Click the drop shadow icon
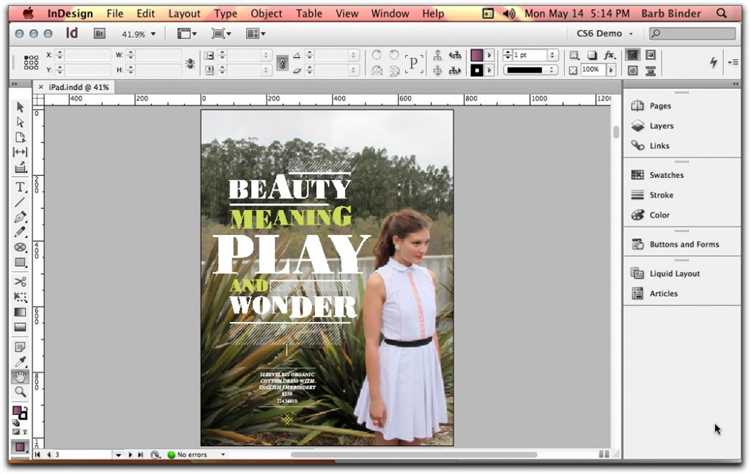The width and height of the screenshot is (750, 474). (x=592, y=55)
